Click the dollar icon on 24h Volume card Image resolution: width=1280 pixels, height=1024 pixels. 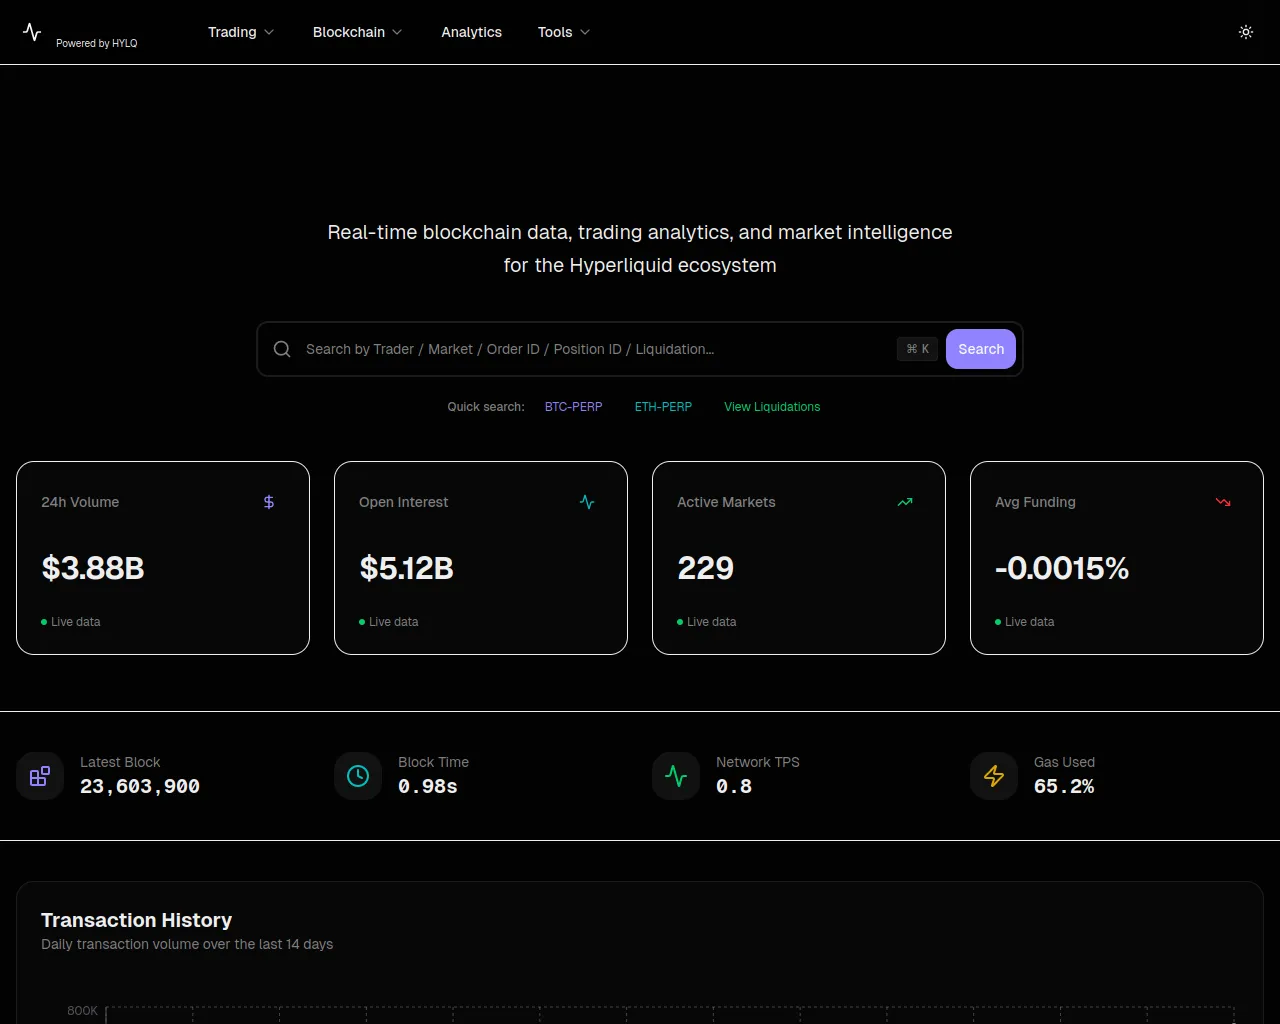point(269,502)
